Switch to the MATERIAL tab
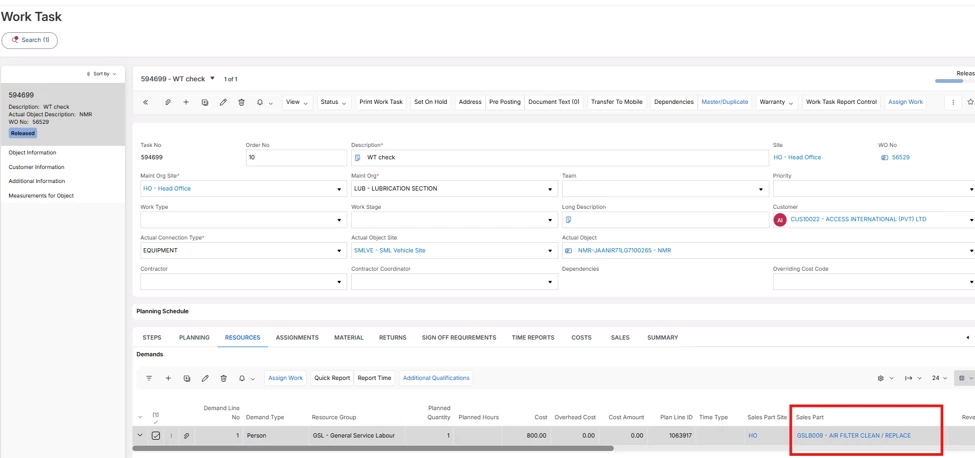Viewport: 975px width, 458px height. pyautogui.click(x=349, y=337)
